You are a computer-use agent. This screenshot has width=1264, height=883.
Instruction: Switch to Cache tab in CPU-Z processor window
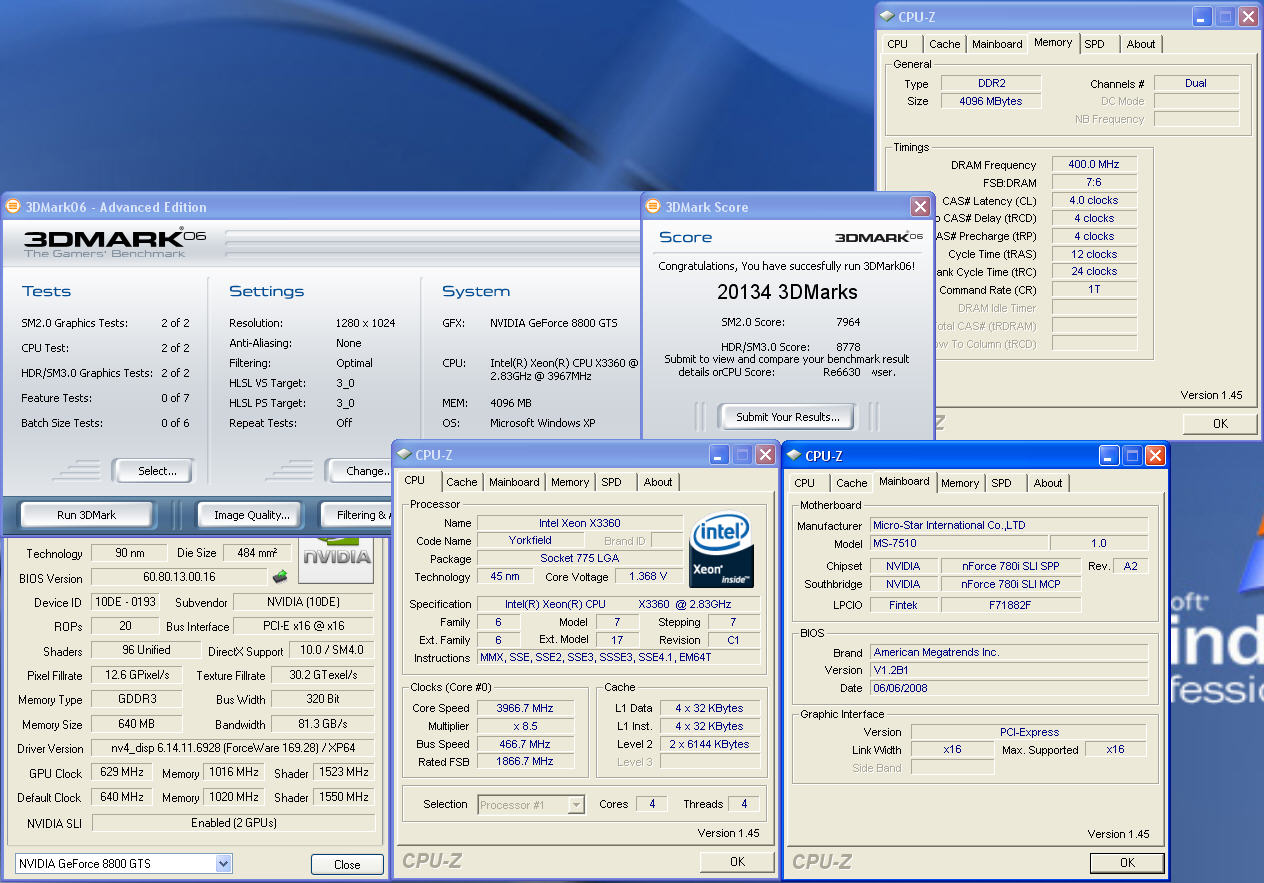click(461, 482)
